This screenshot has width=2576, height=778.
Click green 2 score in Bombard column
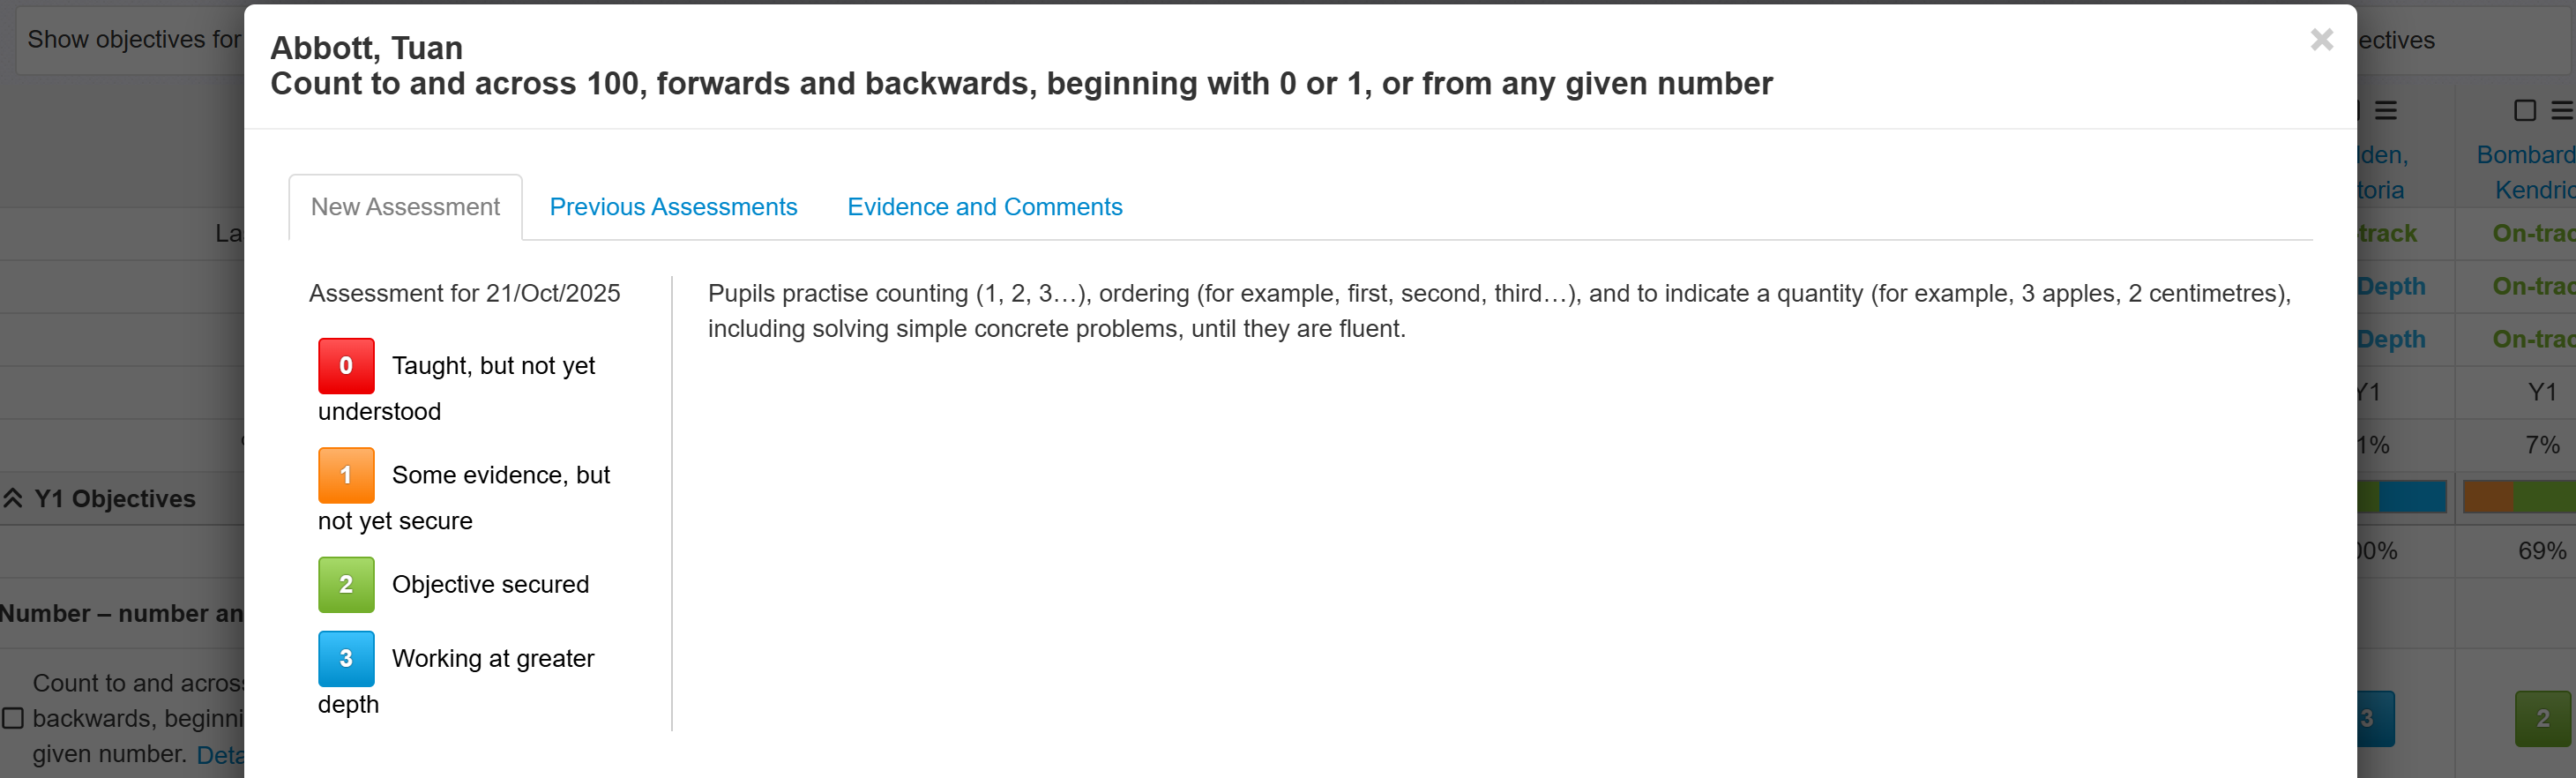point(2542,718)
